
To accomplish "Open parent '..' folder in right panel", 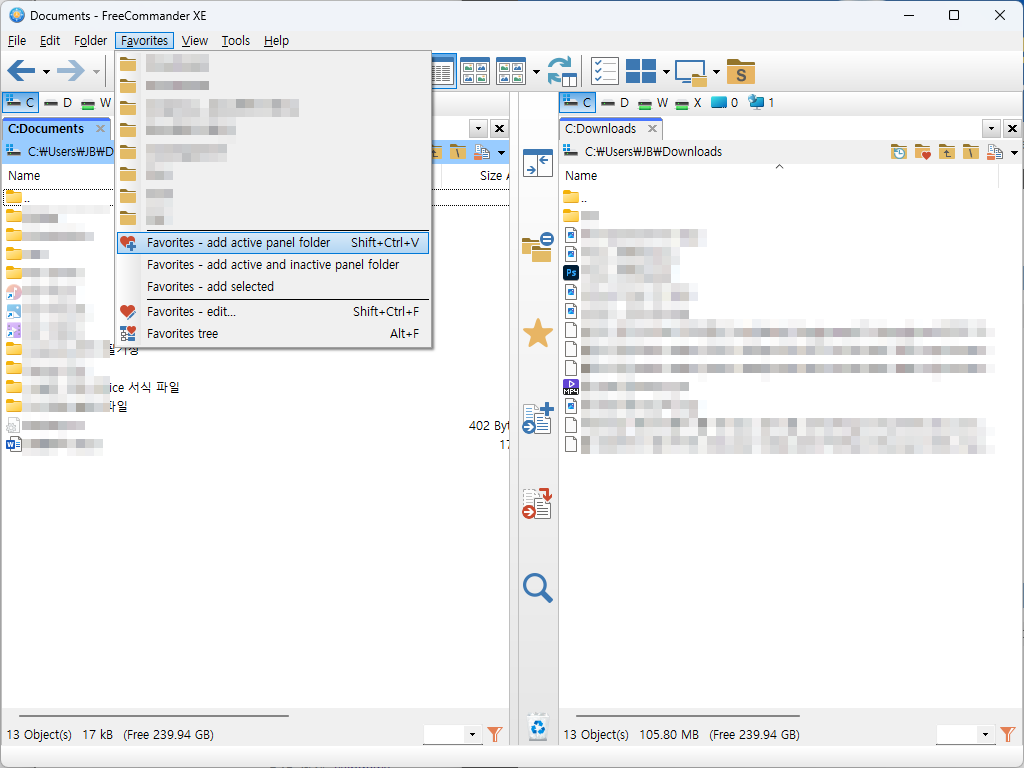I will pyautogui.click(x=575, y=197).
